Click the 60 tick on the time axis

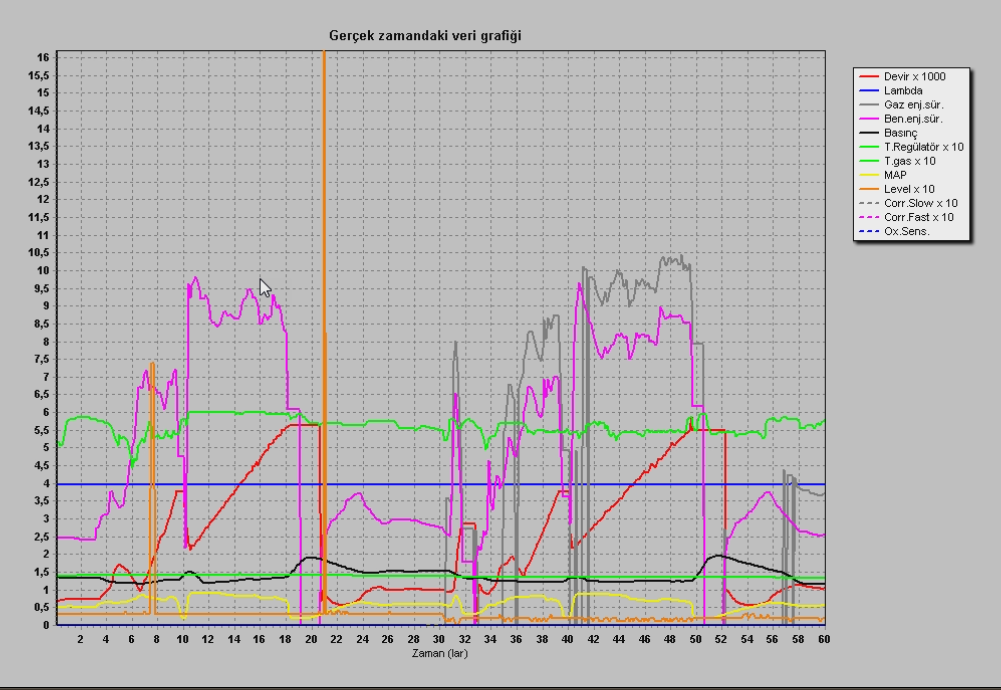(823, 638)
